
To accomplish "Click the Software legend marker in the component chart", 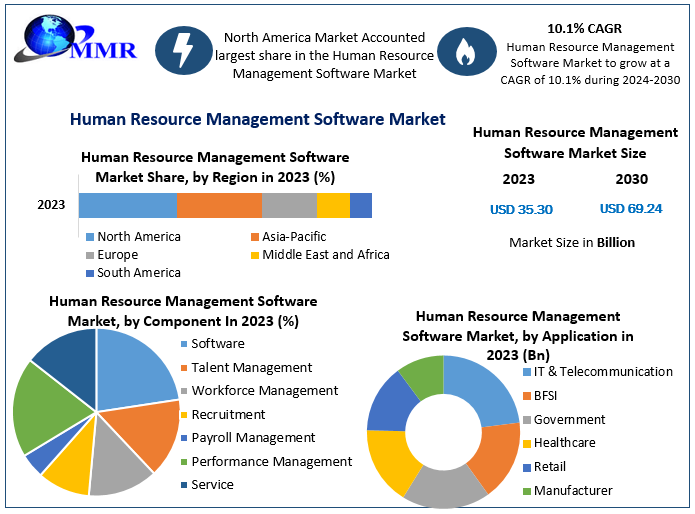I will 185,345.
